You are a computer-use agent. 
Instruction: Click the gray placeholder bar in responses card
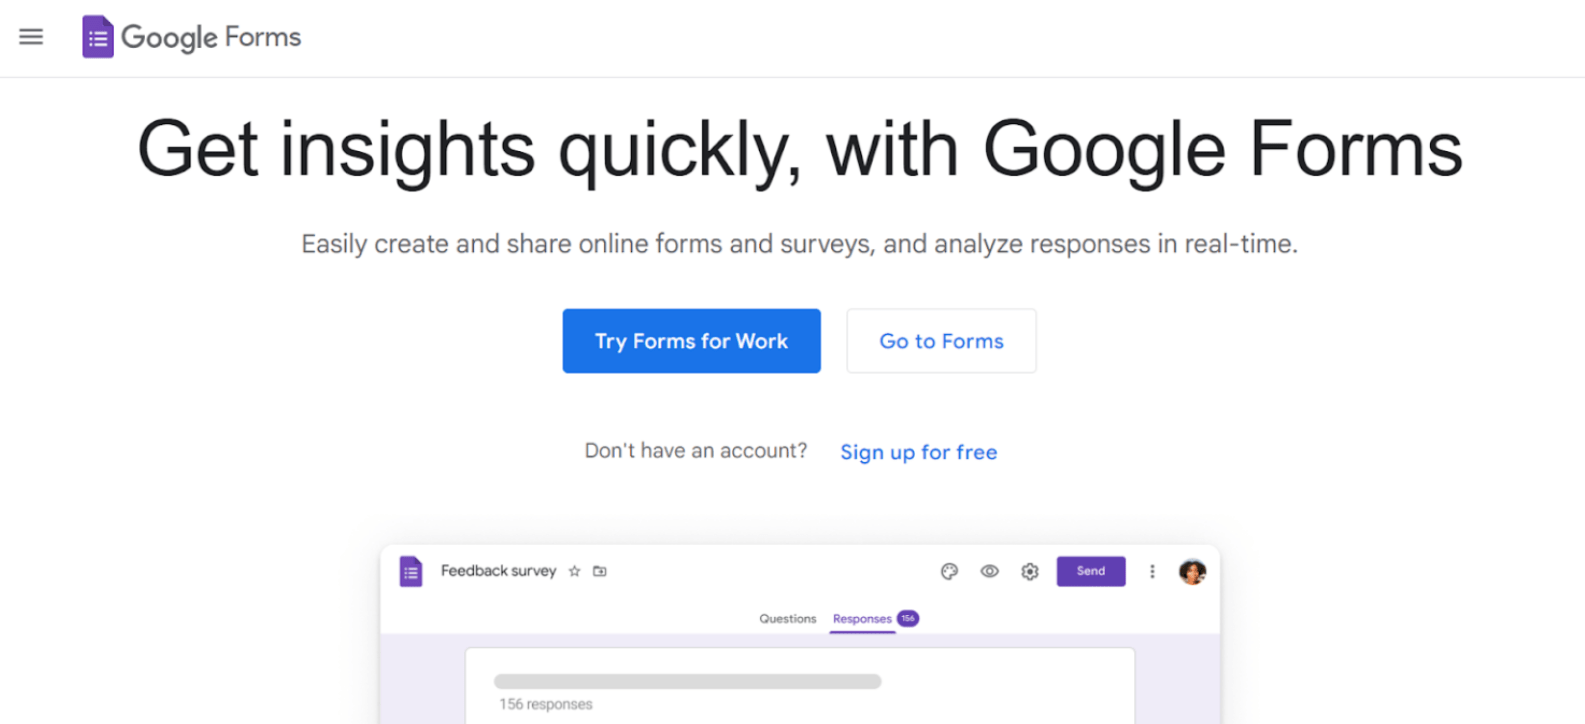click(x=687, y=681)
